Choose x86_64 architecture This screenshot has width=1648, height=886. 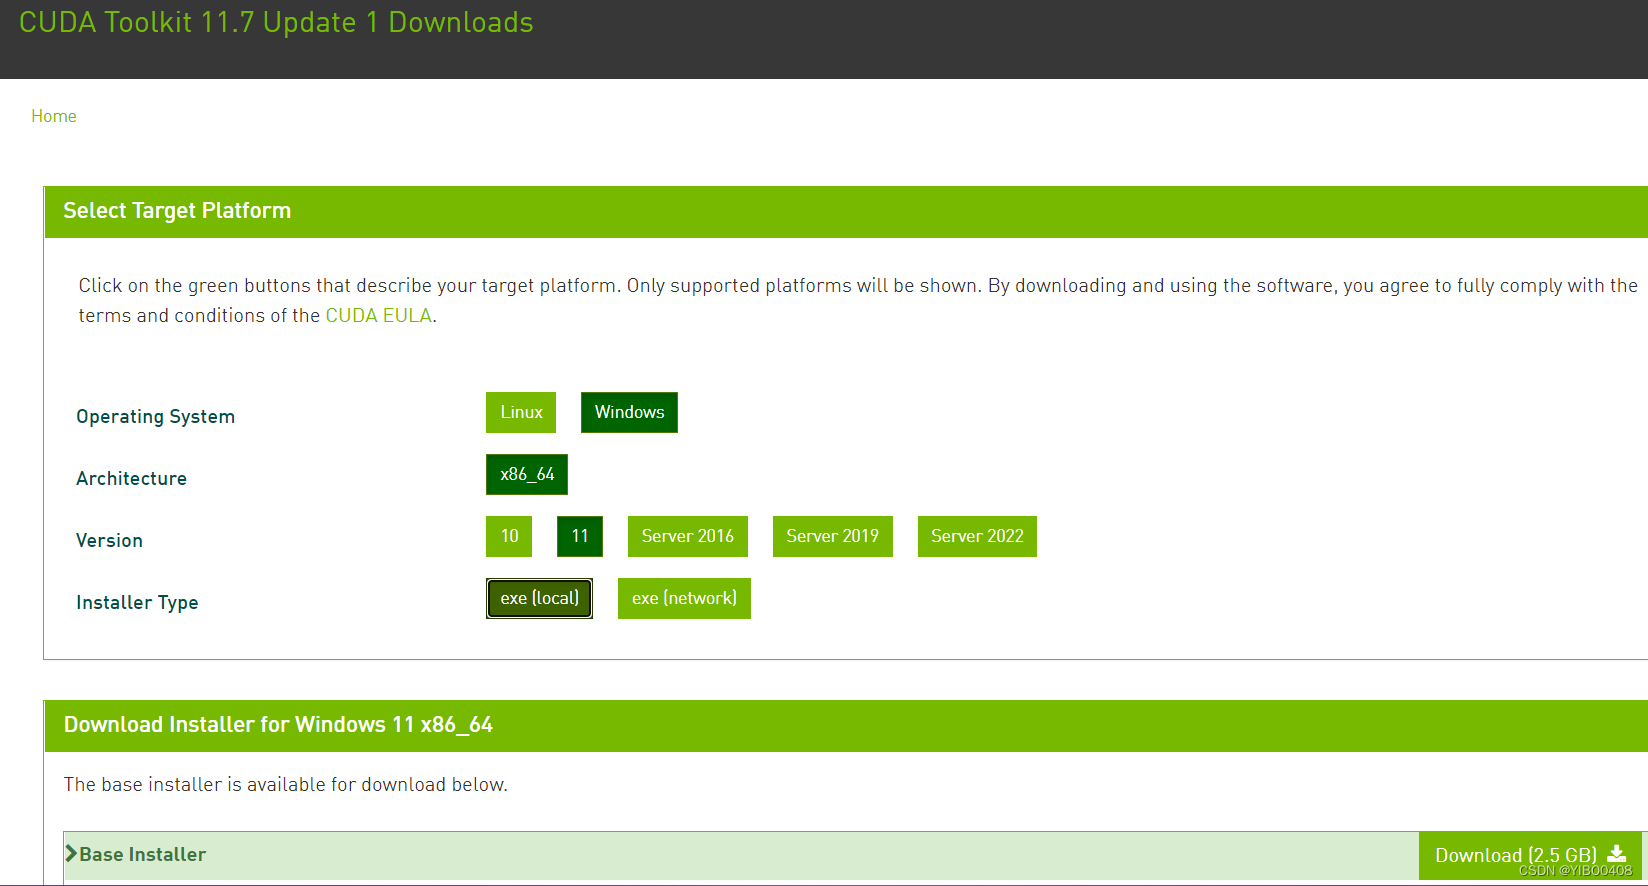tap(527, 474)
